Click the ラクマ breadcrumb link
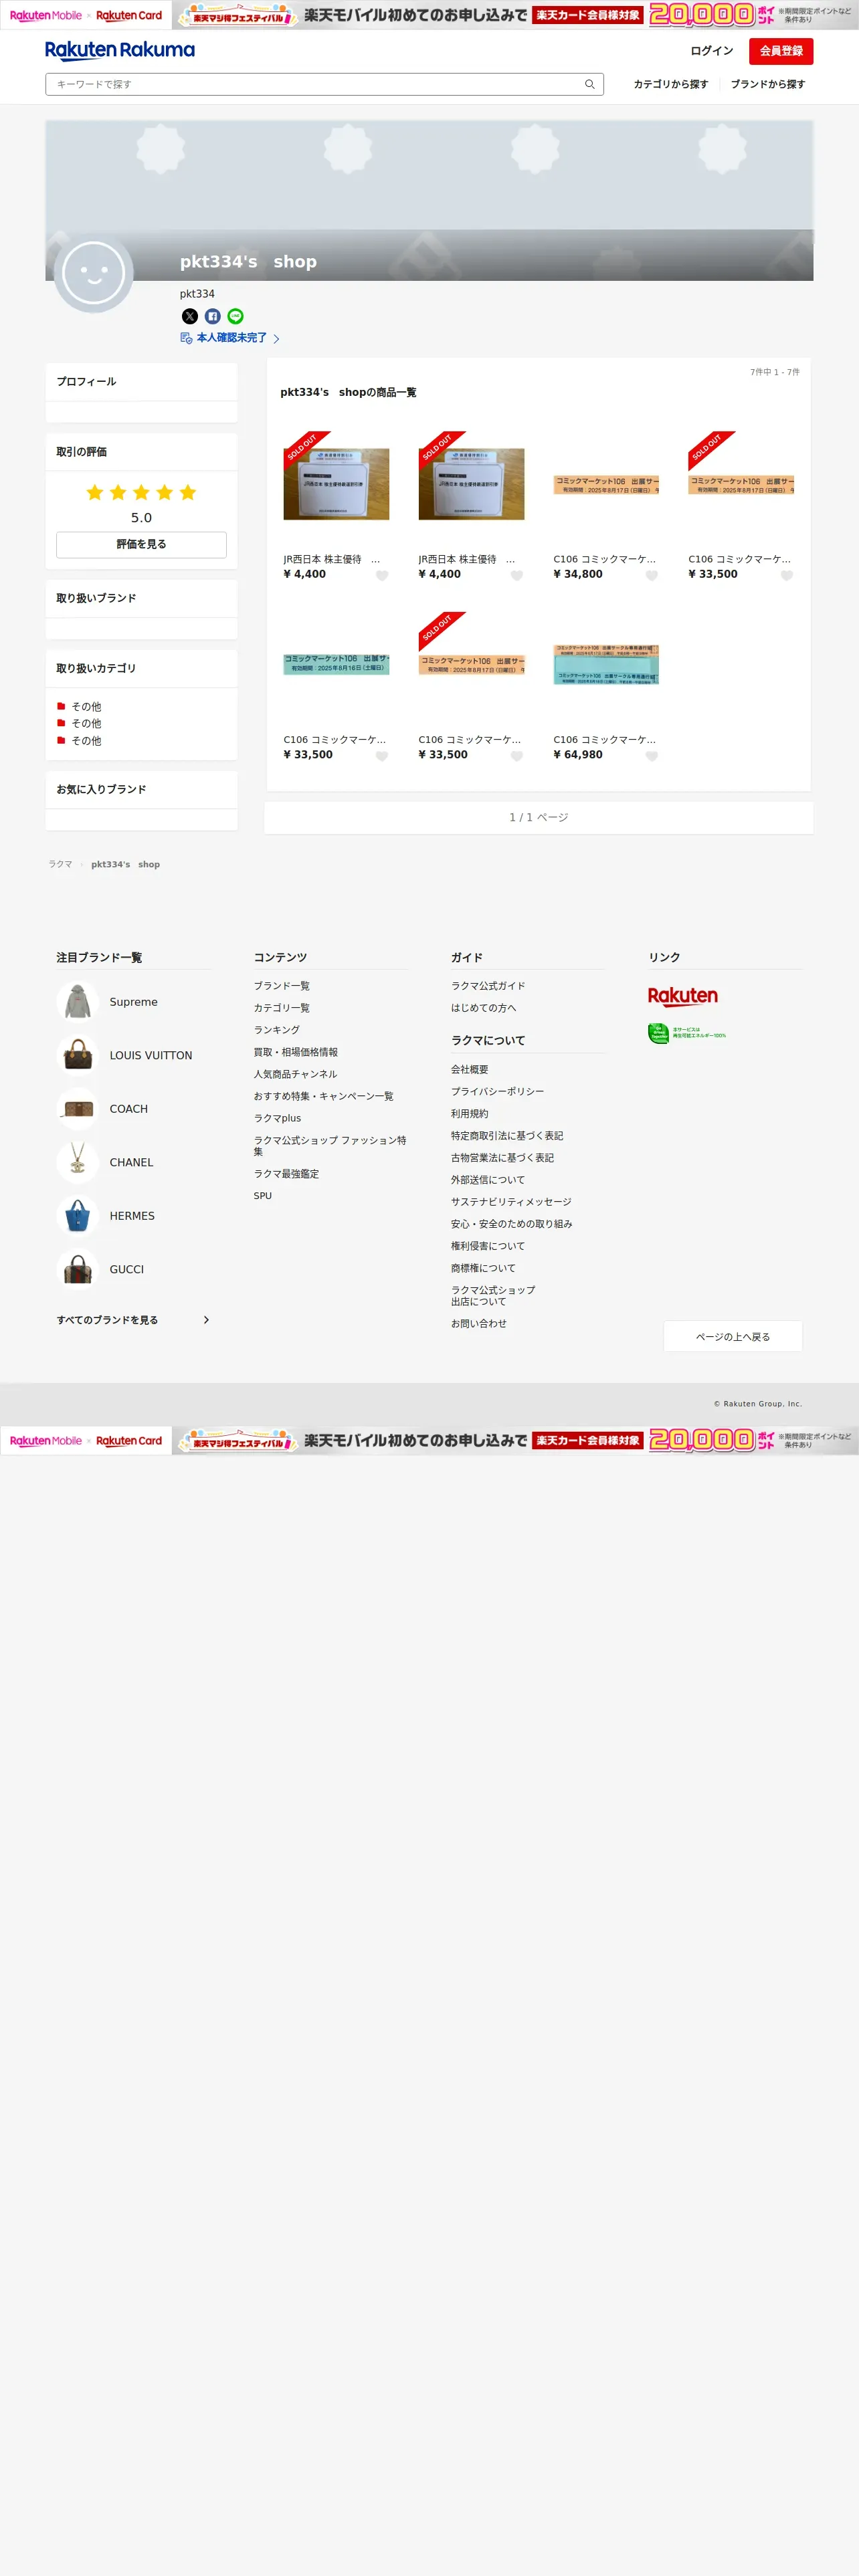 (x=60, y=864)
